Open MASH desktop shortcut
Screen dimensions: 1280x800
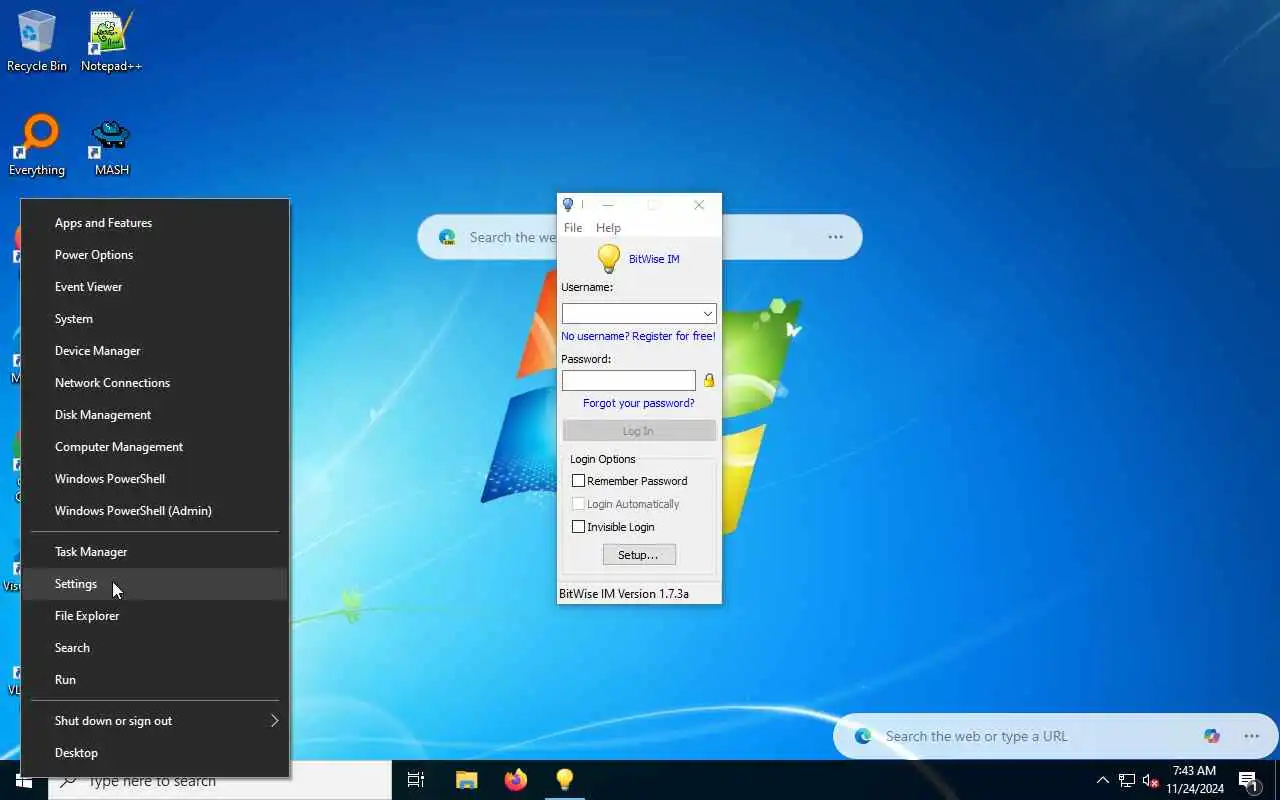click(x=111, y=146)
